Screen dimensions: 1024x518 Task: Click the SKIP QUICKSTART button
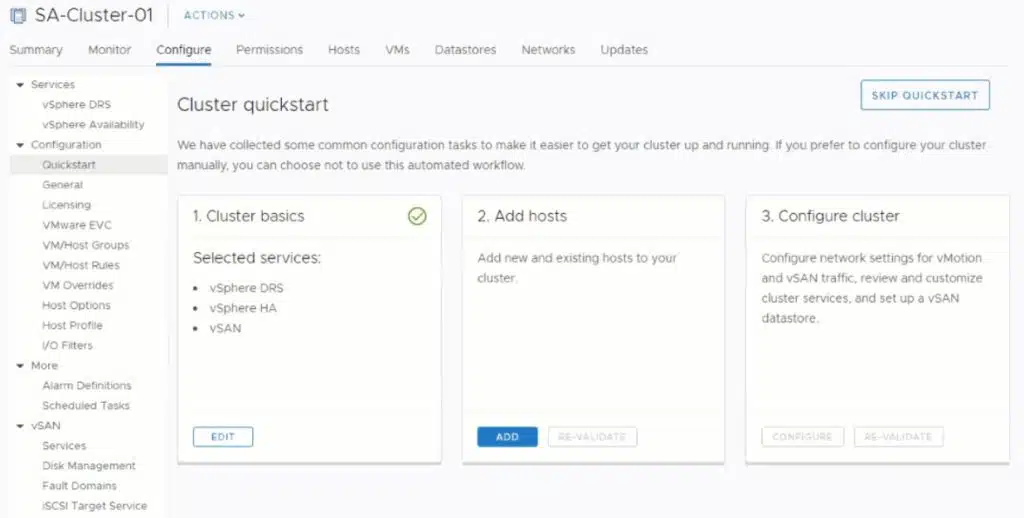925,95
